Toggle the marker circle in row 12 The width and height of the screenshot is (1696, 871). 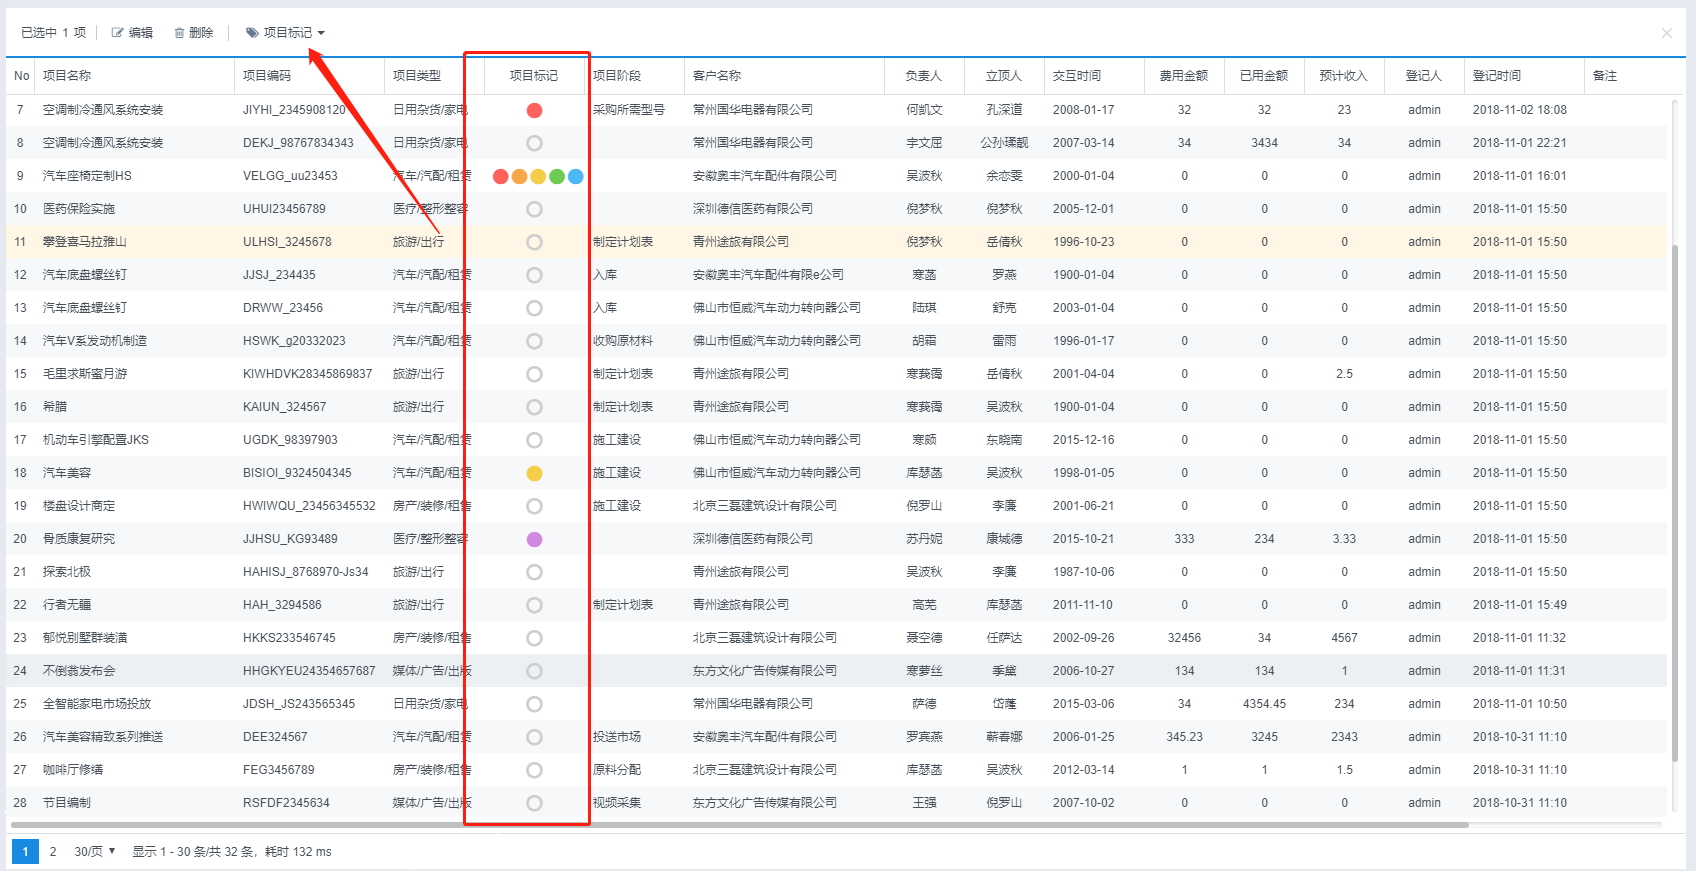(534, 275)
